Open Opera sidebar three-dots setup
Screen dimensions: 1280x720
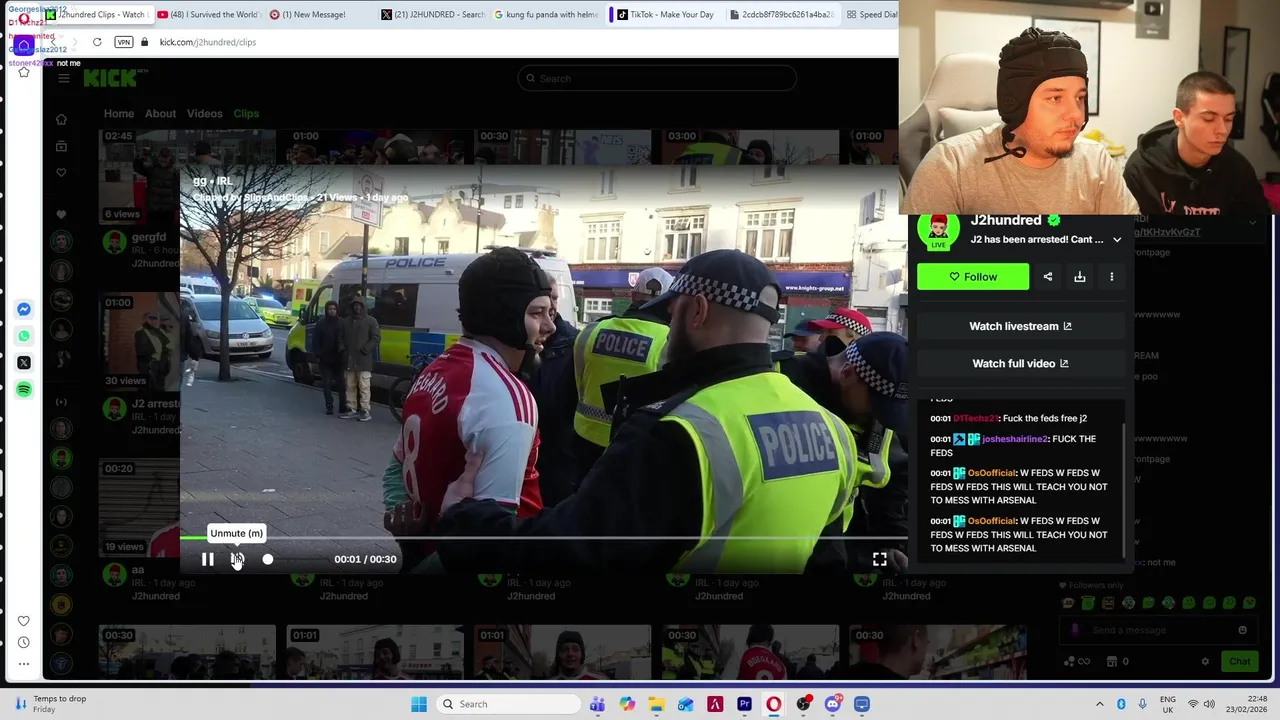[24, 663]
